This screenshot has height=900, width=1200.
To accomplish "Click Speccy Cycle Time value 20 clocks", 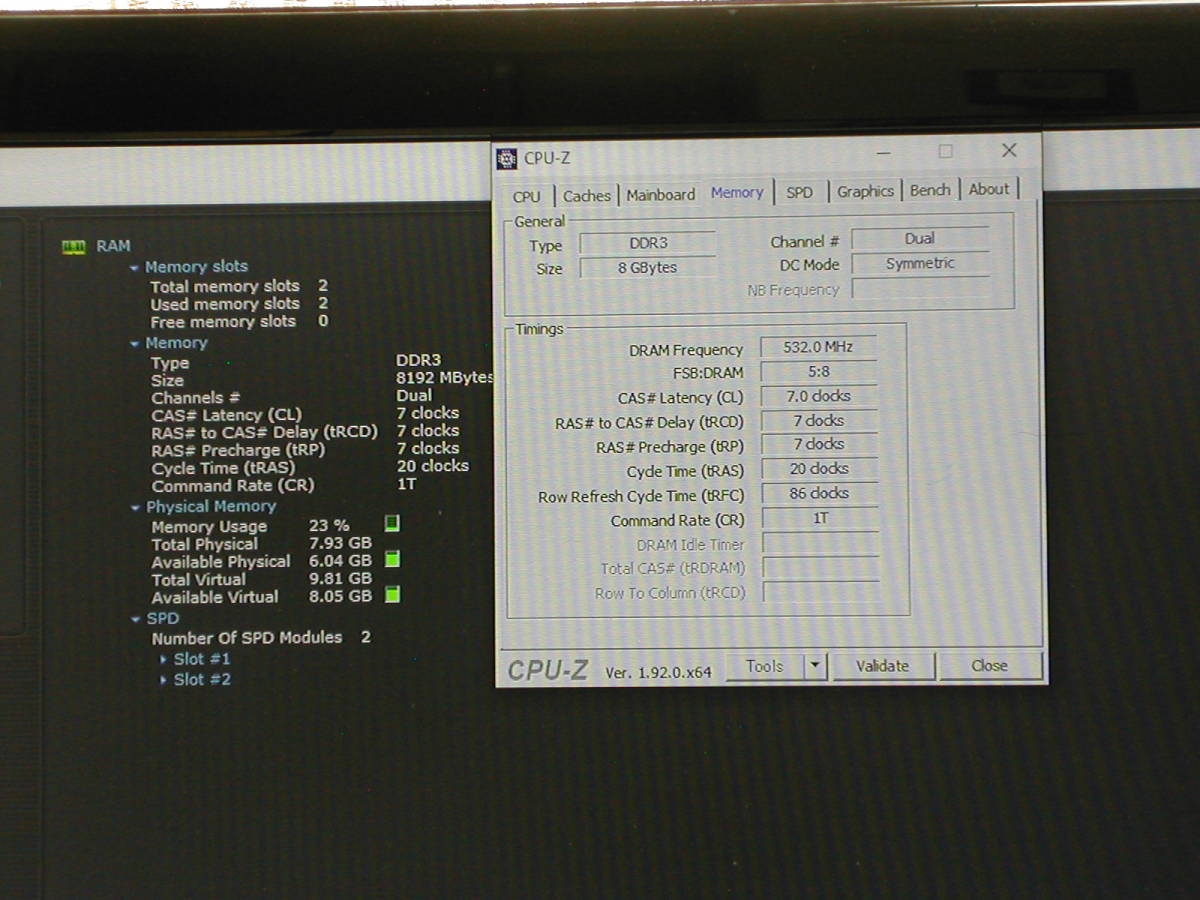I will click(432, 466).
